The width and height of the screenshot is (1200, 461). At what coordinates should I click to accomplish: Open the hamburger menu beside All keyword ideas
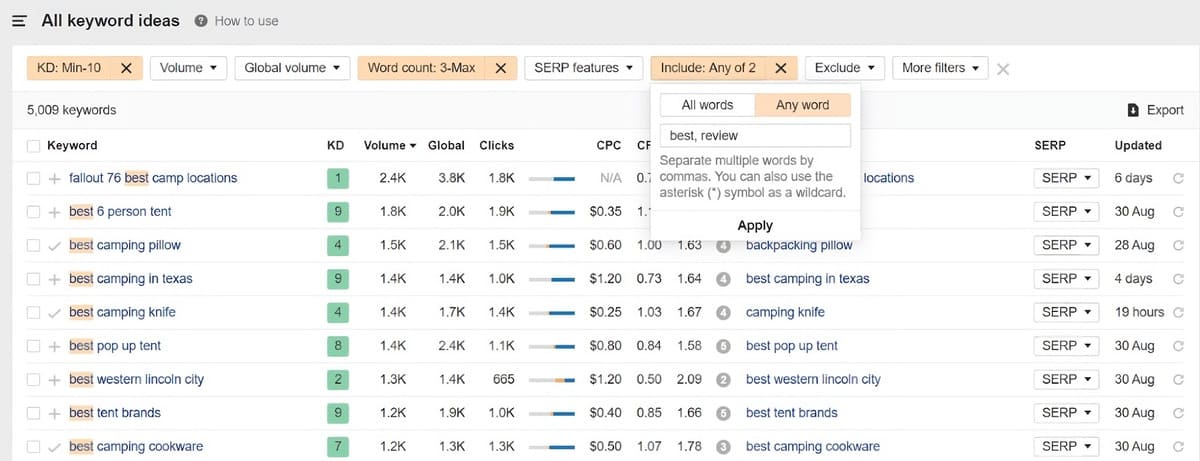pyautogui.click(x=19, y=21)
